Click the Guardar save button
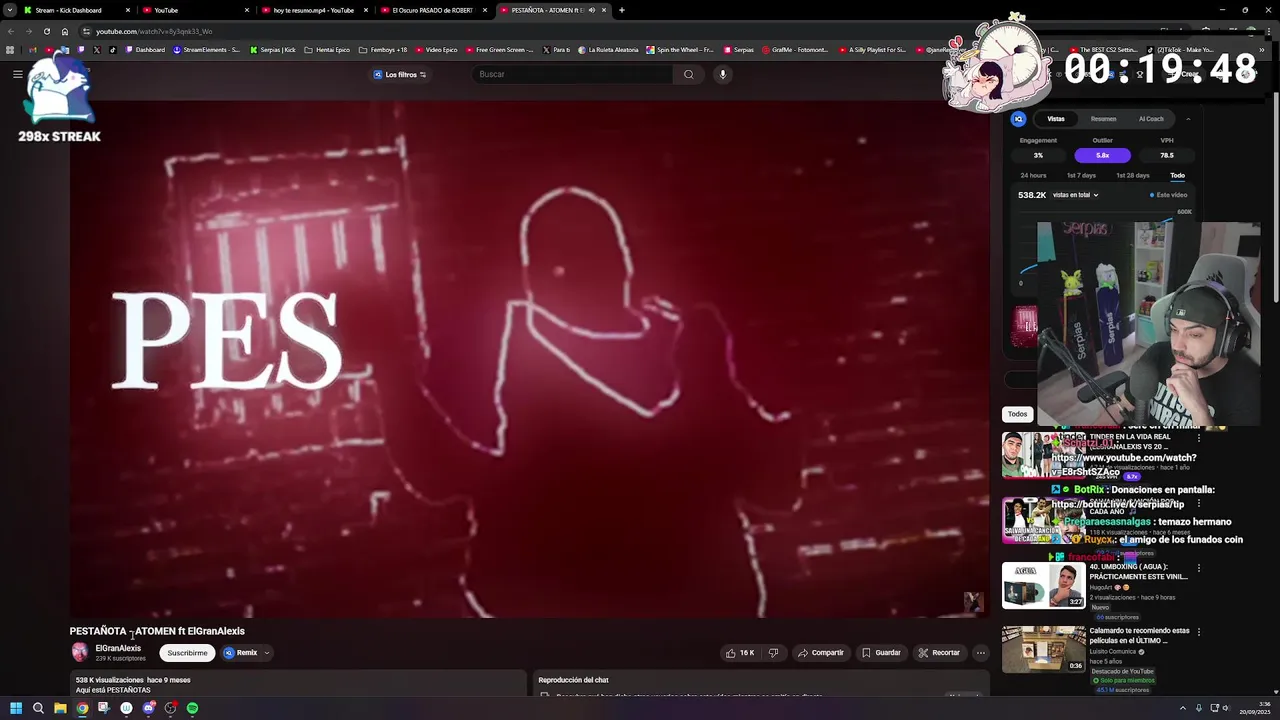1280x720 pixels. [x=881, y=653]
